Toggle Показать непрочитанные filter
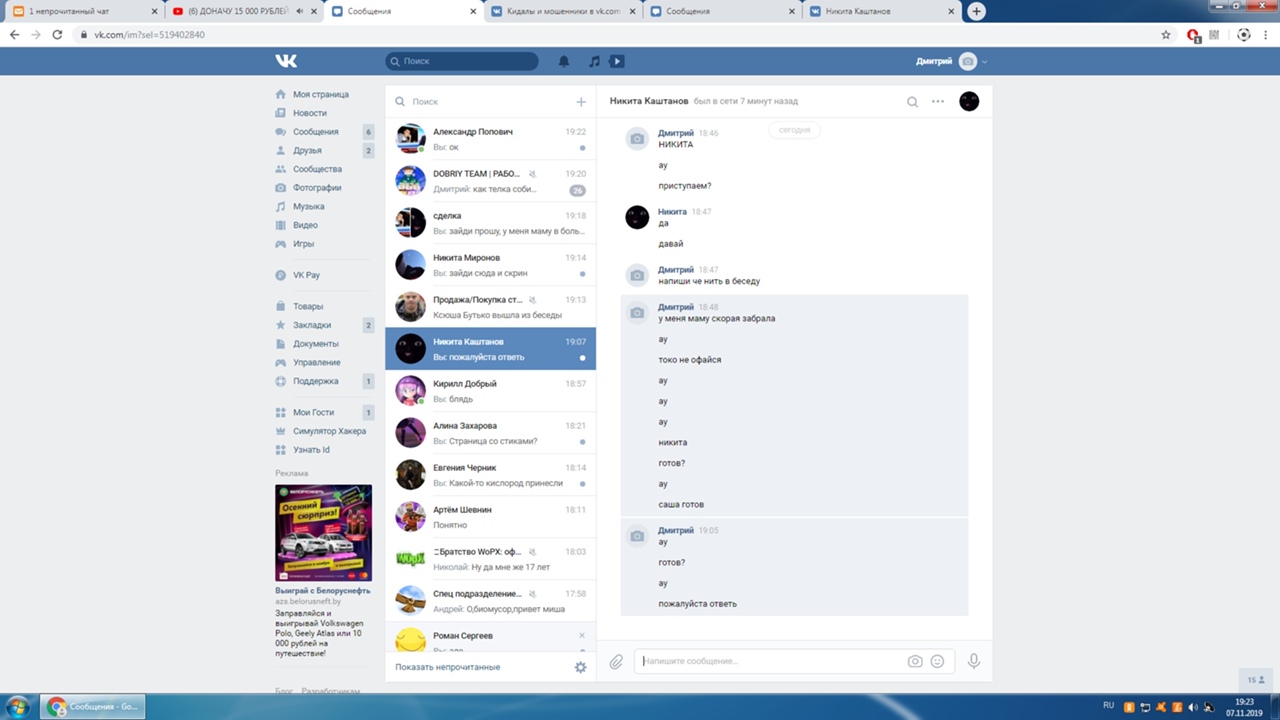1280x720 pixels. coord(447,667)
